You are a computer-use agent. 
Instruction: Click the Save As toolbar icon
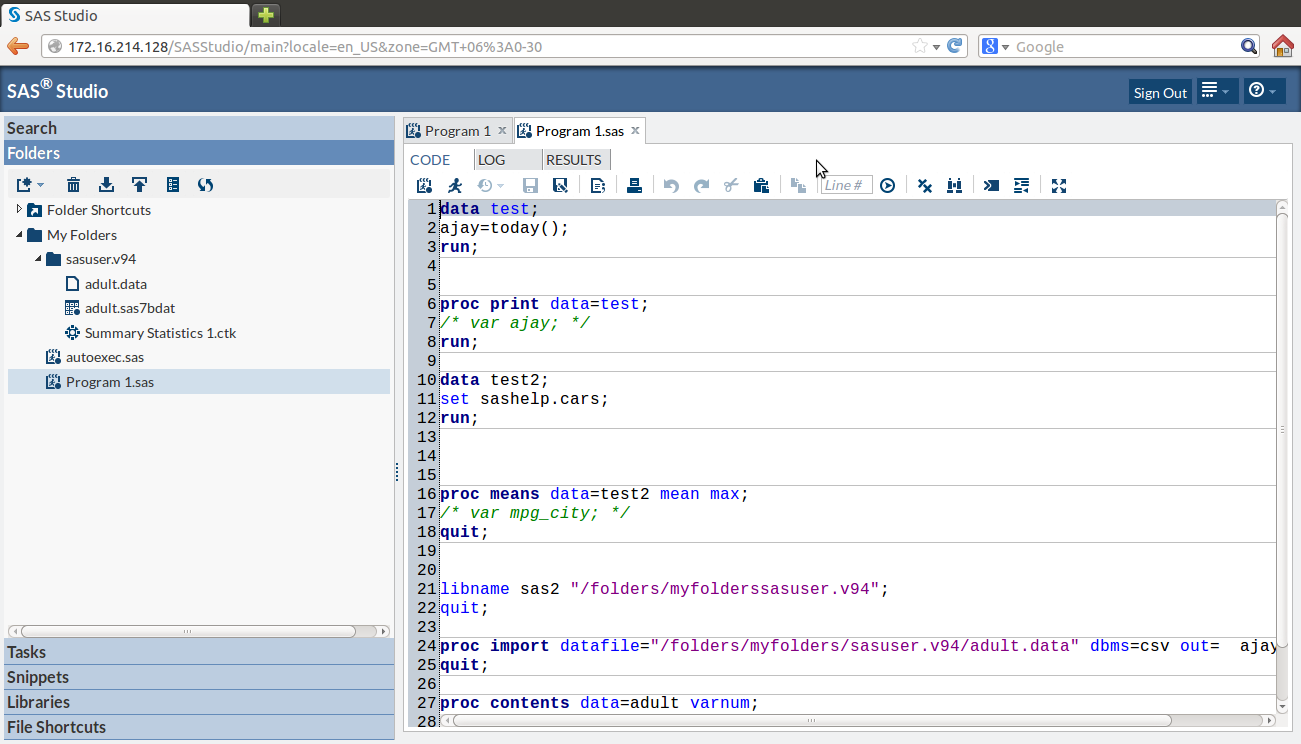(x=561, y=185)
